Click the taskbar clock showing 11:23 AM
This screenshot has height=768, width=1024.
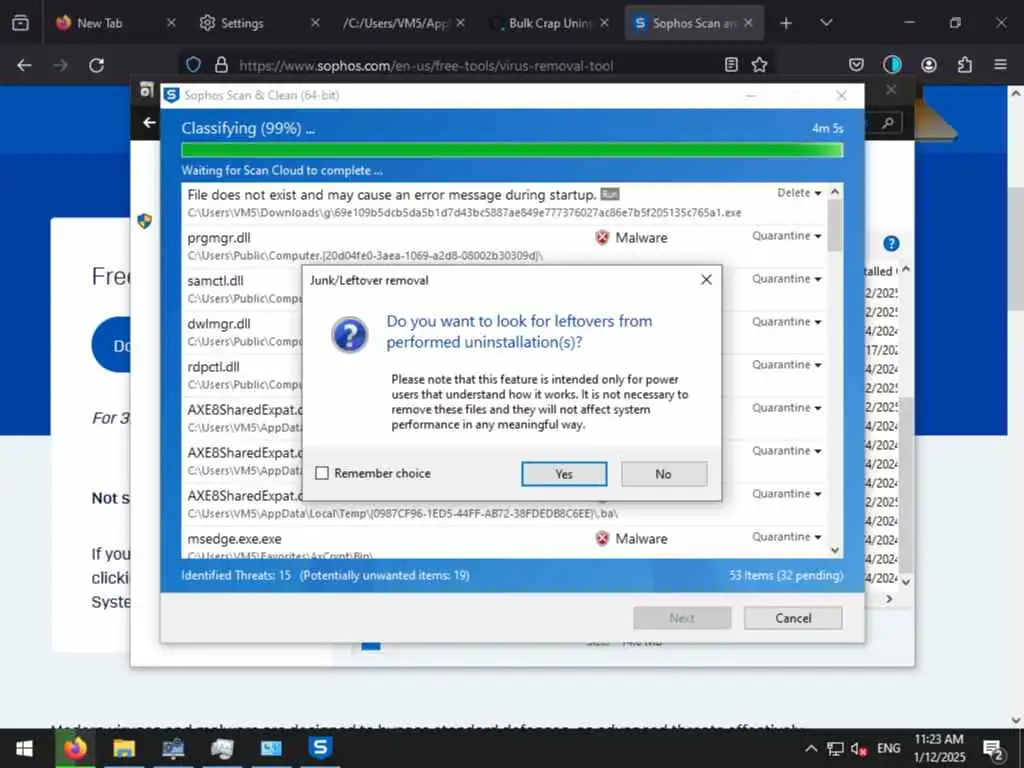pyautogui.click(x=939, y=748)
